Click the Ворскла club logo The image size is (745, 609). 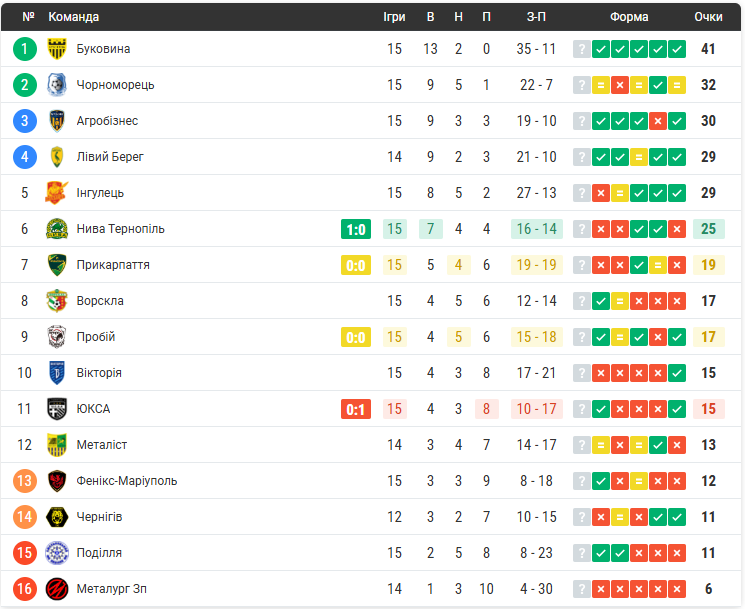(57, 301)
